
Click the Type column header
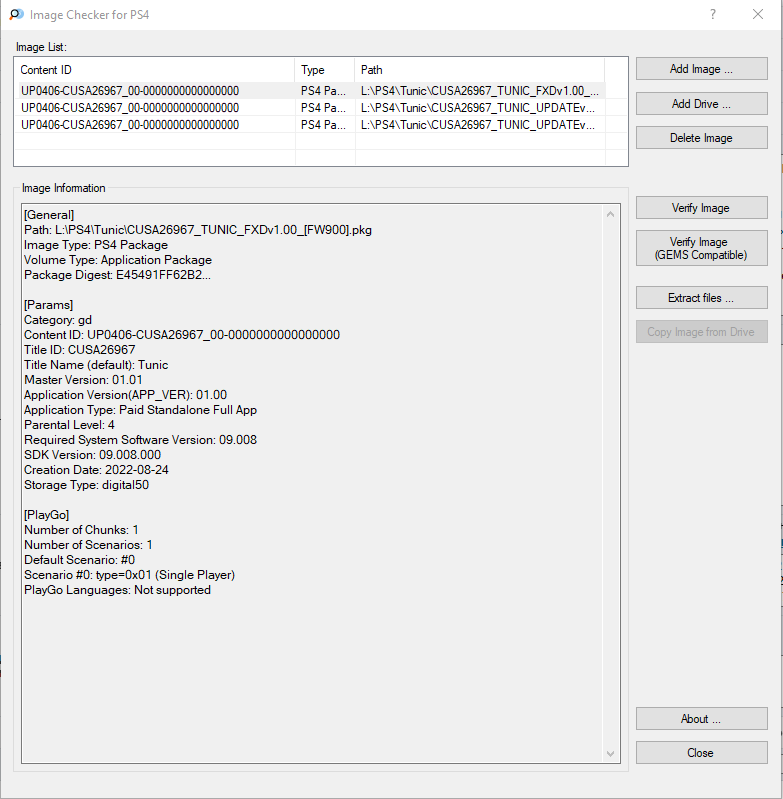pos(325,70)
